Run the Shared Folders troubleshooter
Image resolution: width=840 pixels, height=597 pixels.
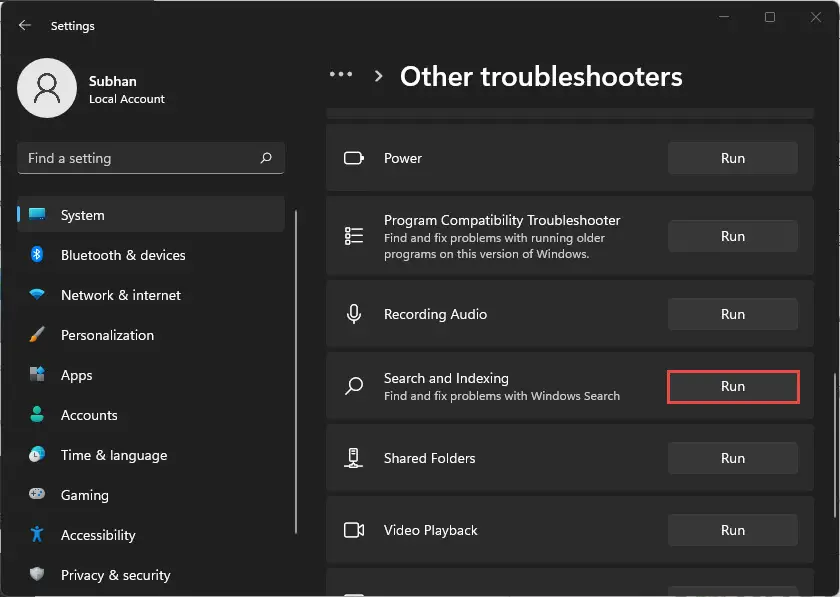click(x=732, y=458)
